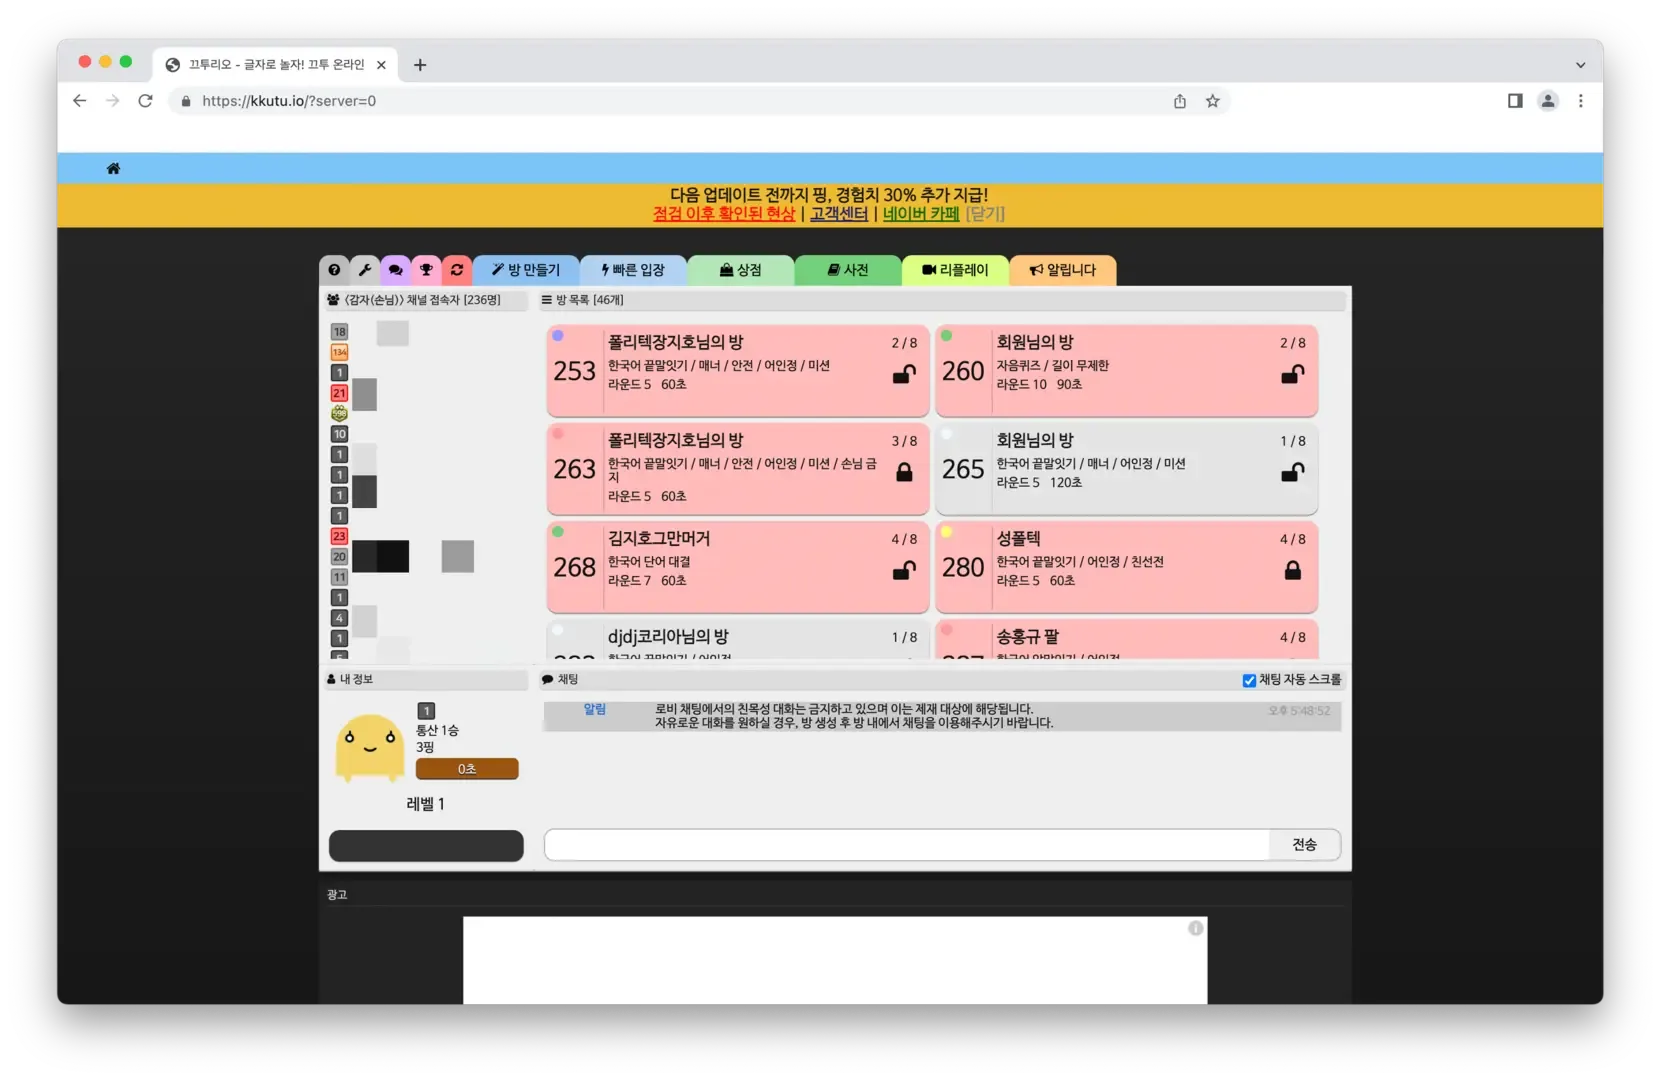
Task: Click the chat message input field
Action: 906,845
